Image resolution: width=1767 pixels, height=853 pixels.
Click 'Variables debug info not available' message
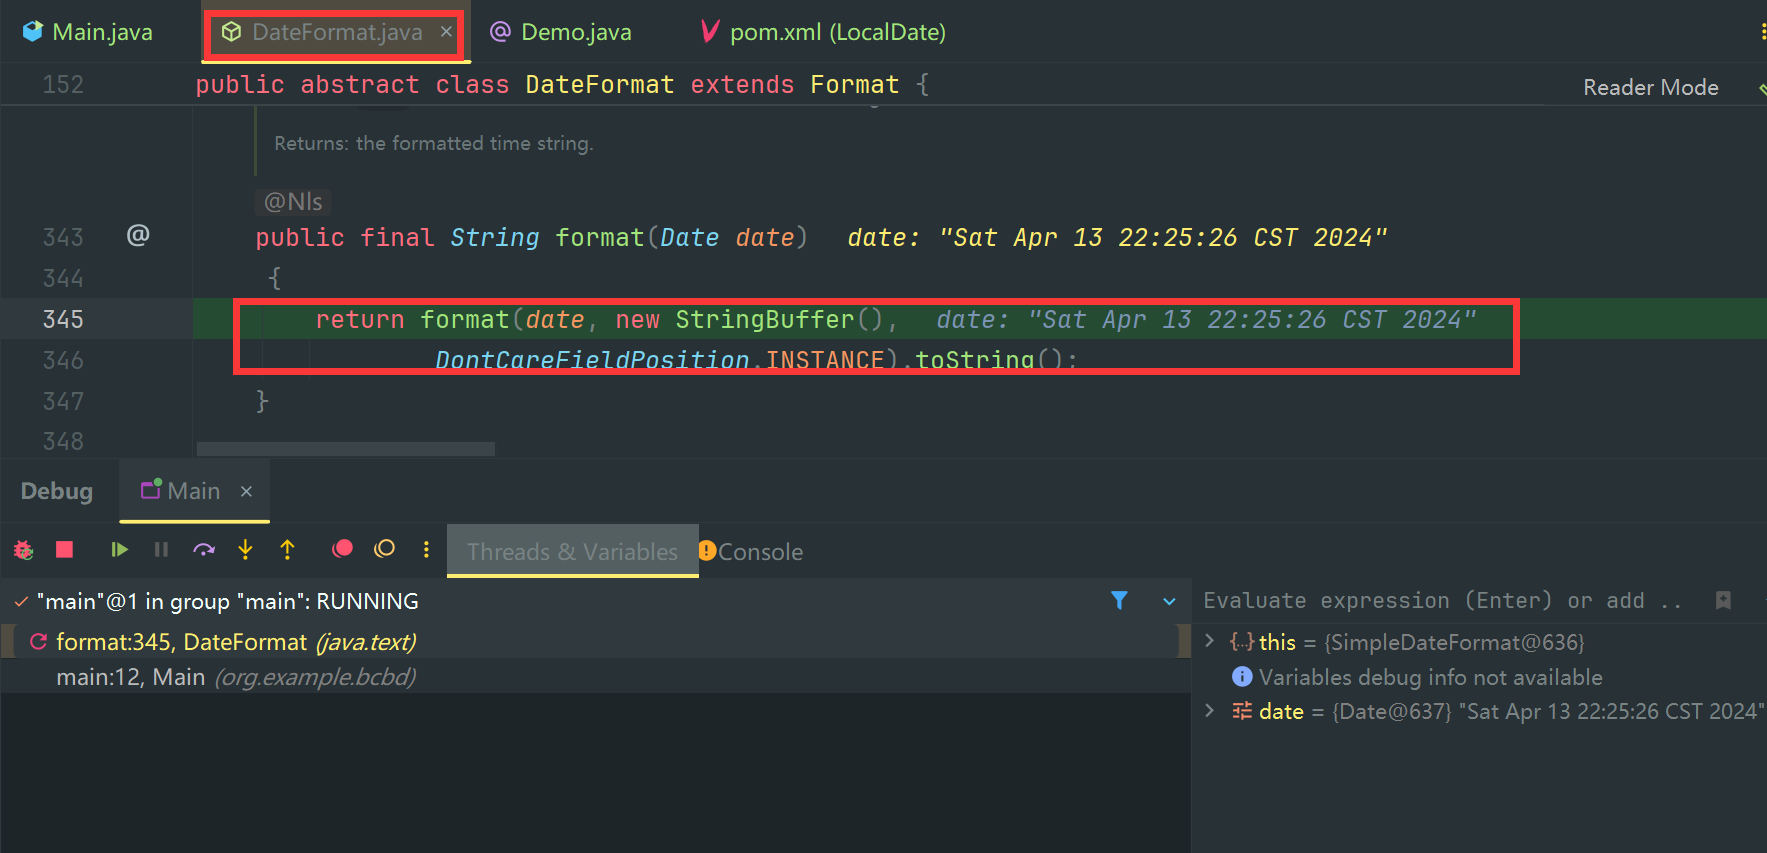click(x=1430, y=677)
